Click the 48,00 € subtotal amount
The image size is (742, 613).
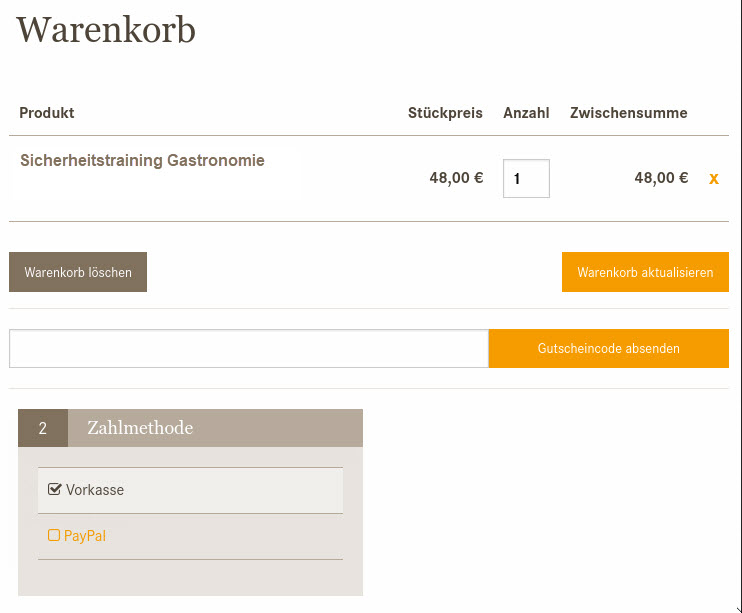click(661, 179)
